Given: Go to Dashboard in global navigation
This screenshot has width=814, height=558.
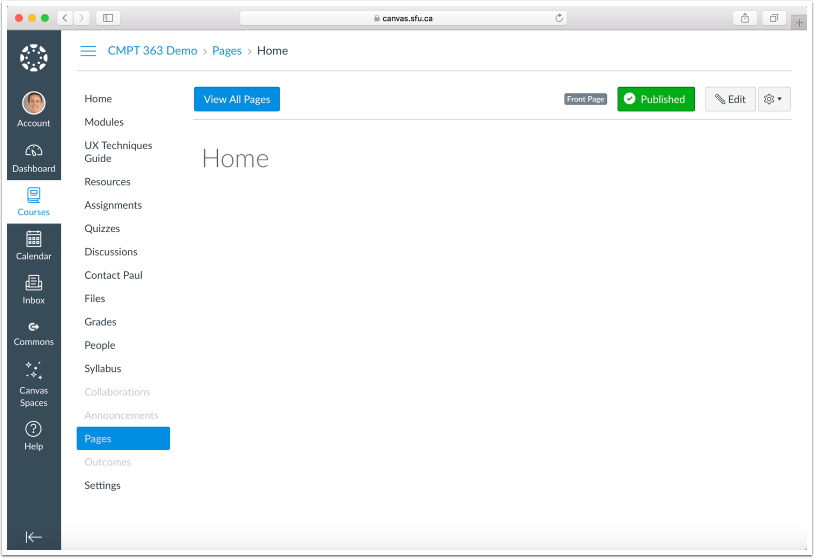Looking at the screenshot, I should pyautogui.click(x=34, y=158).
